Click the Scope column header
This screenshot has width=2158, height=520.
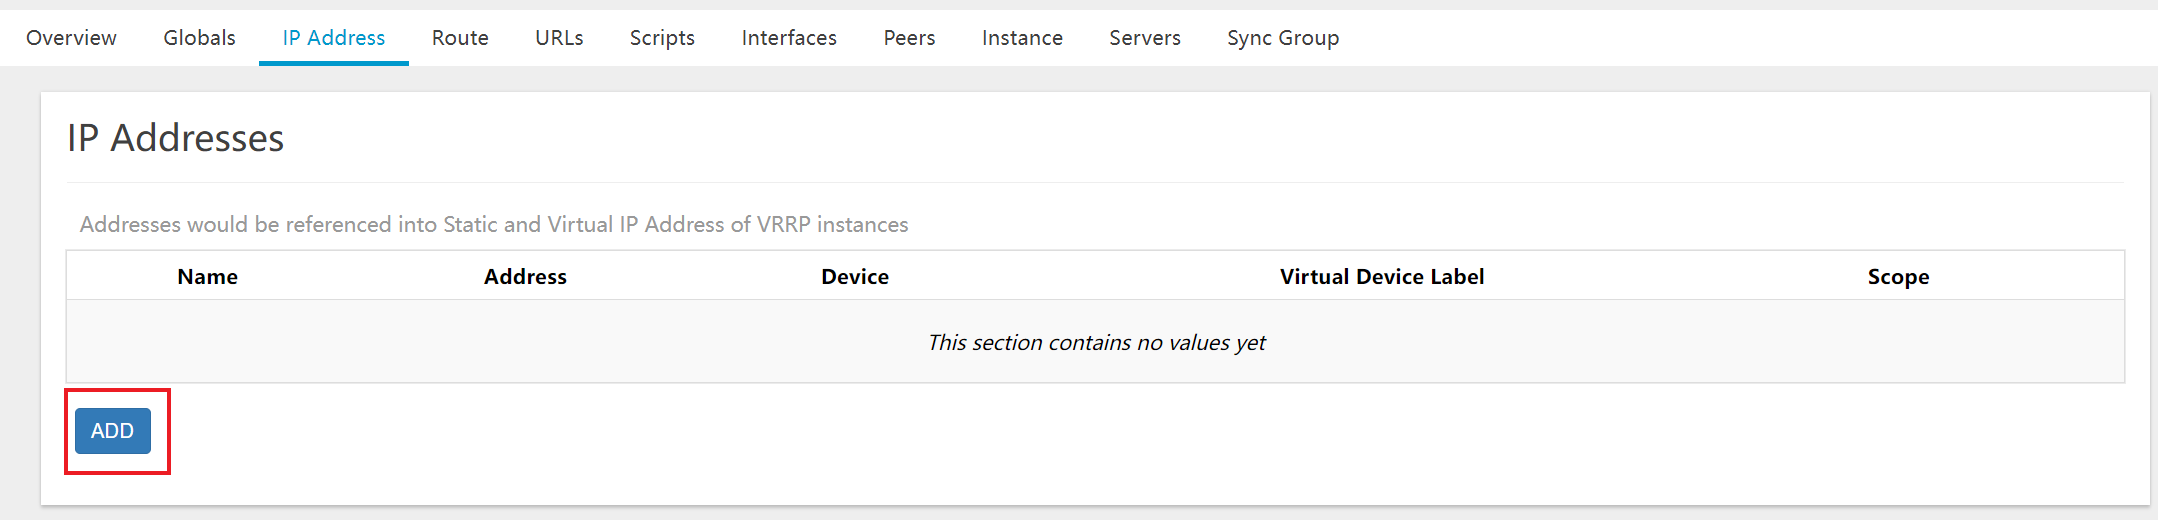click(x=1898, y=277)
